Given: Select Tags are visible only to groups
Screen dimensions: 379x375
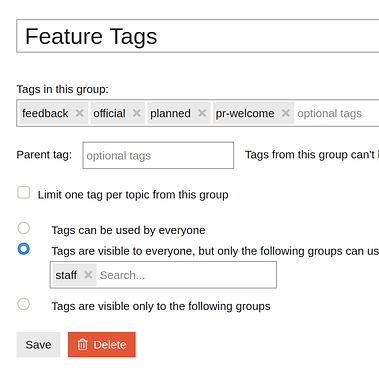Looking at the screenshot, I should click(x=23, y=304).
